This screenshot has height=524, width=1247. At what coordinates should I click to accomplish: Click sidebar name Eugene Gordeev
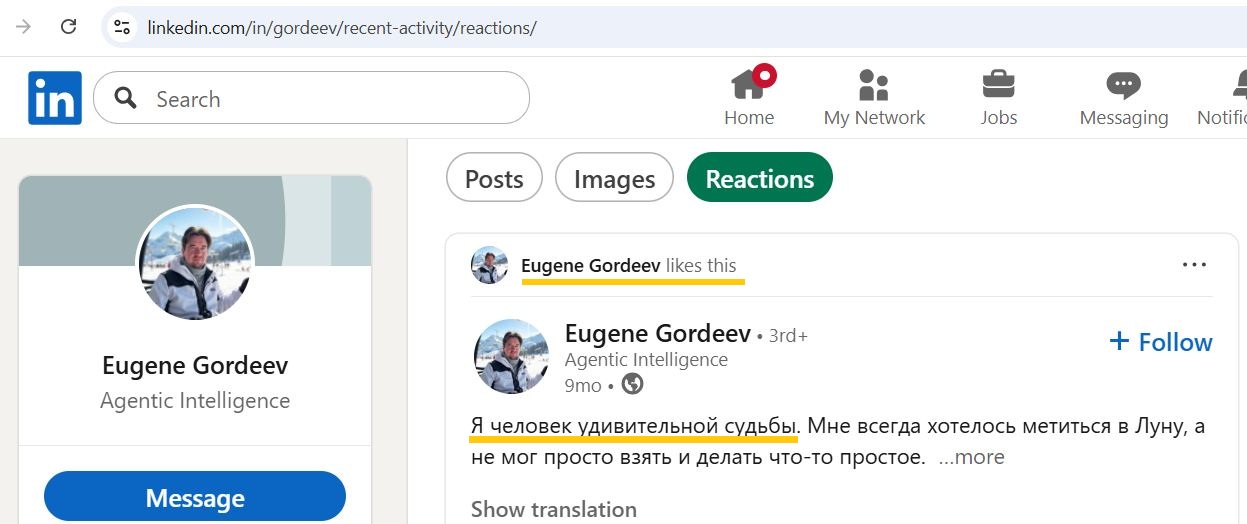pos(195,365)
